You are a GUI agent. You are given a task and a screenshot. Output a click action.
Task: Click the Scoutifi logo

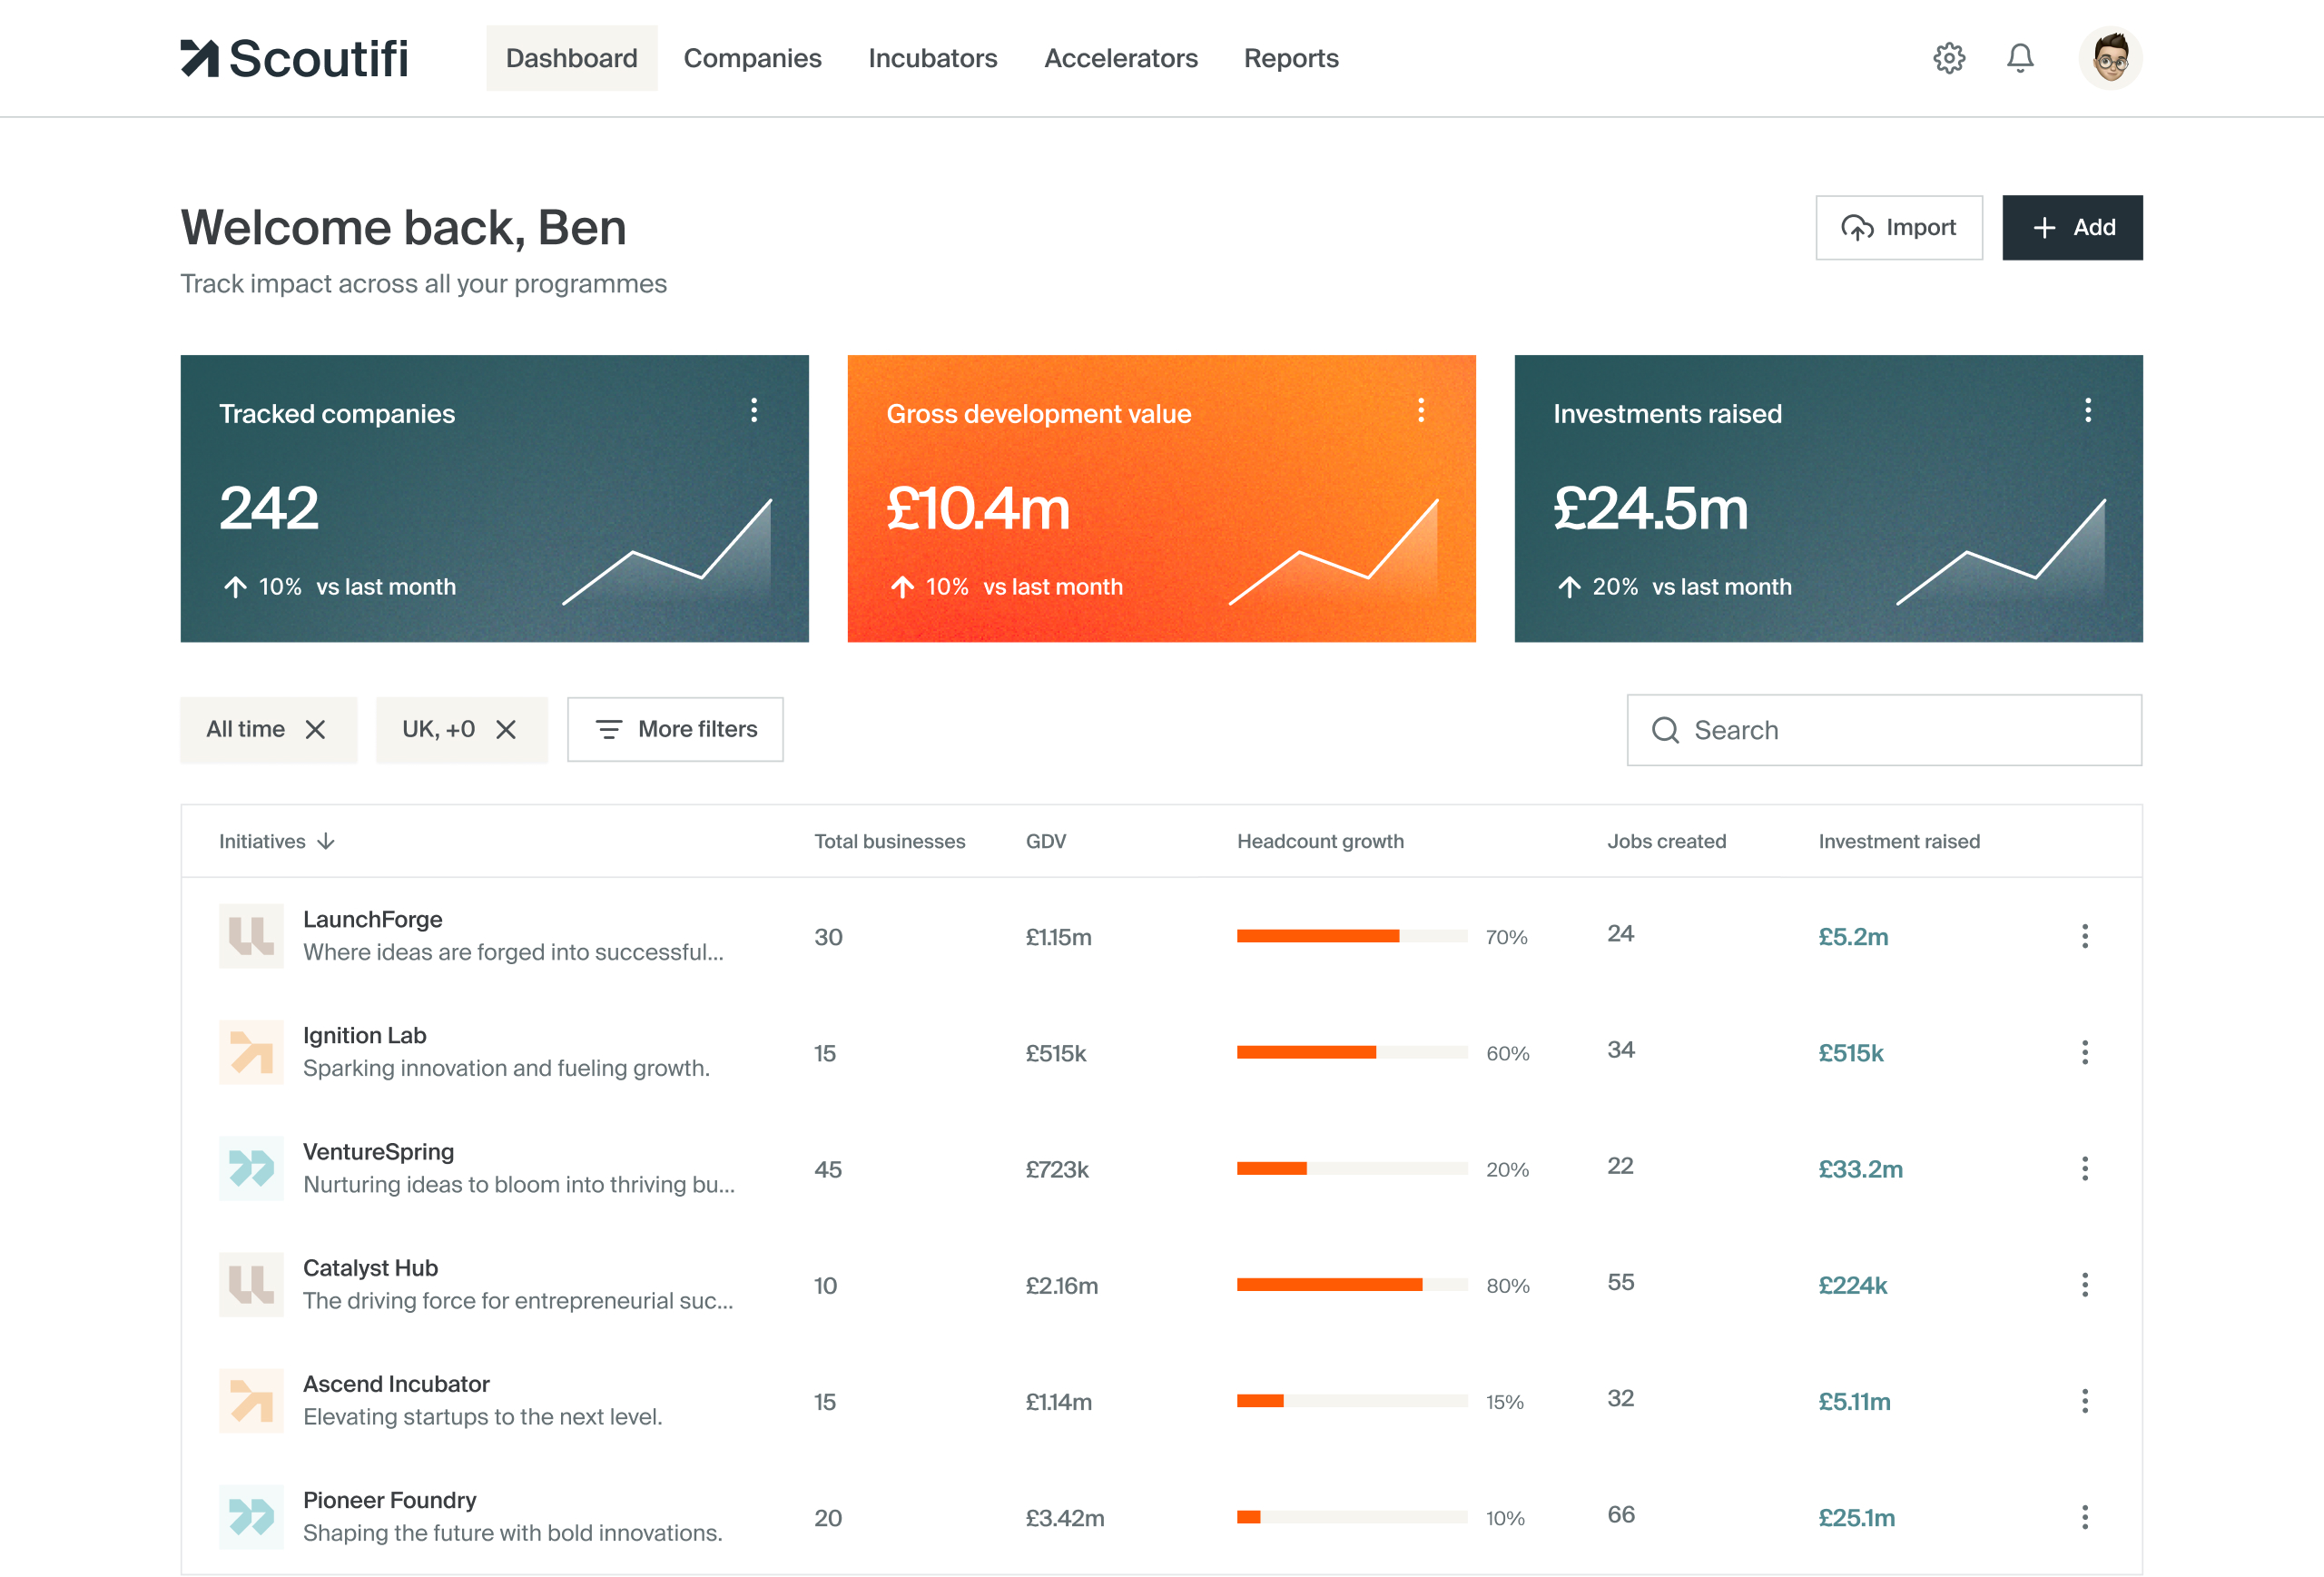point(294,58)
